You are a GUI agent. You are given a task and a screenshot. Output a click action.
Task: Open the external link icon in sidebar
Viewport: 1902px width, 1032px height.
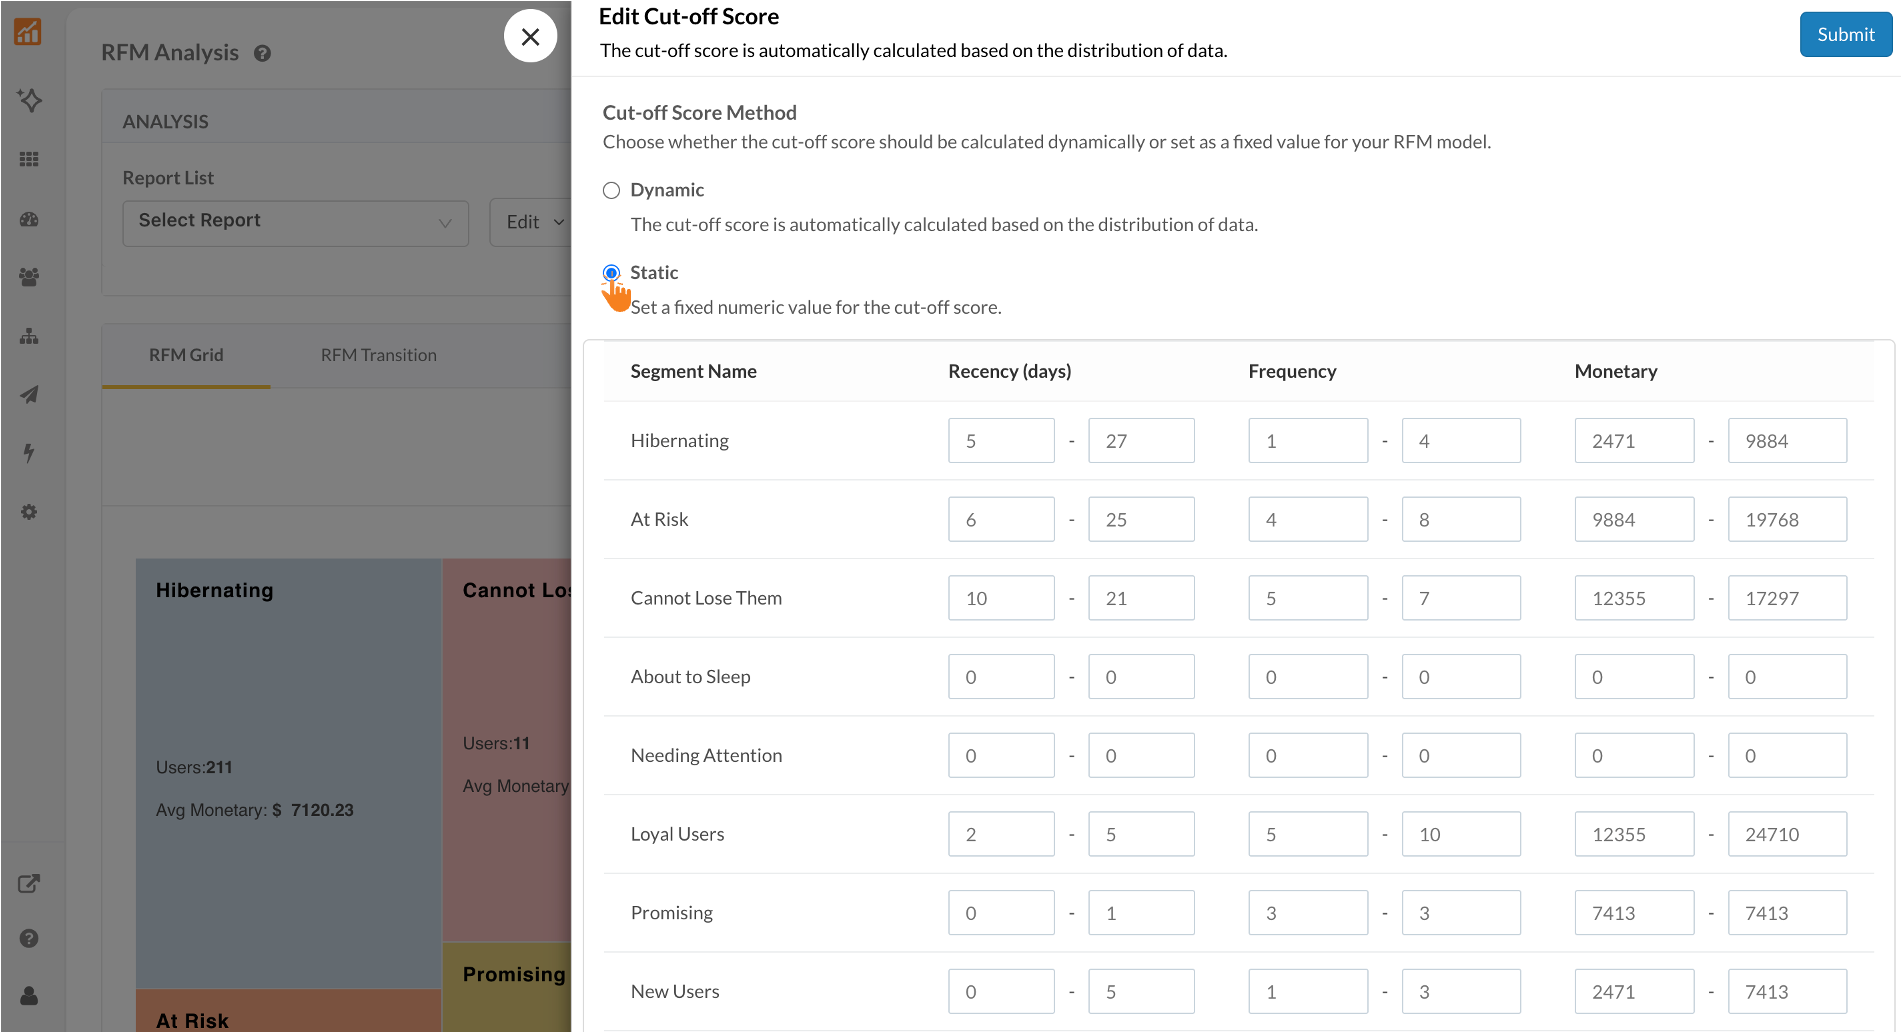pos(30,883)
